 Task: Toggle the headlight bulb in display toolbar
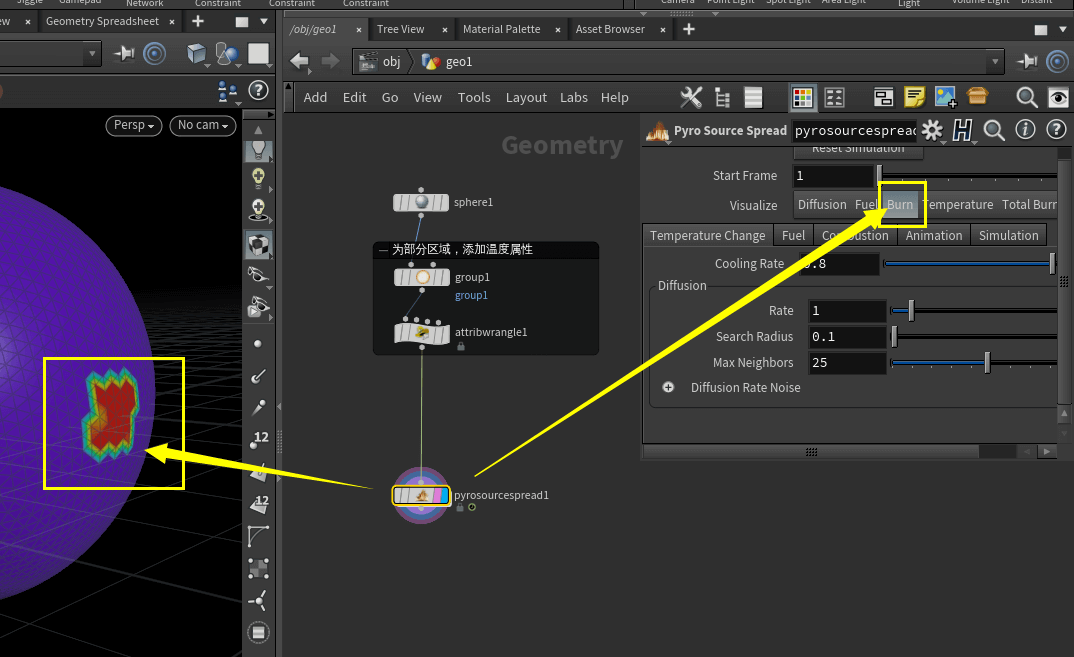258,150
